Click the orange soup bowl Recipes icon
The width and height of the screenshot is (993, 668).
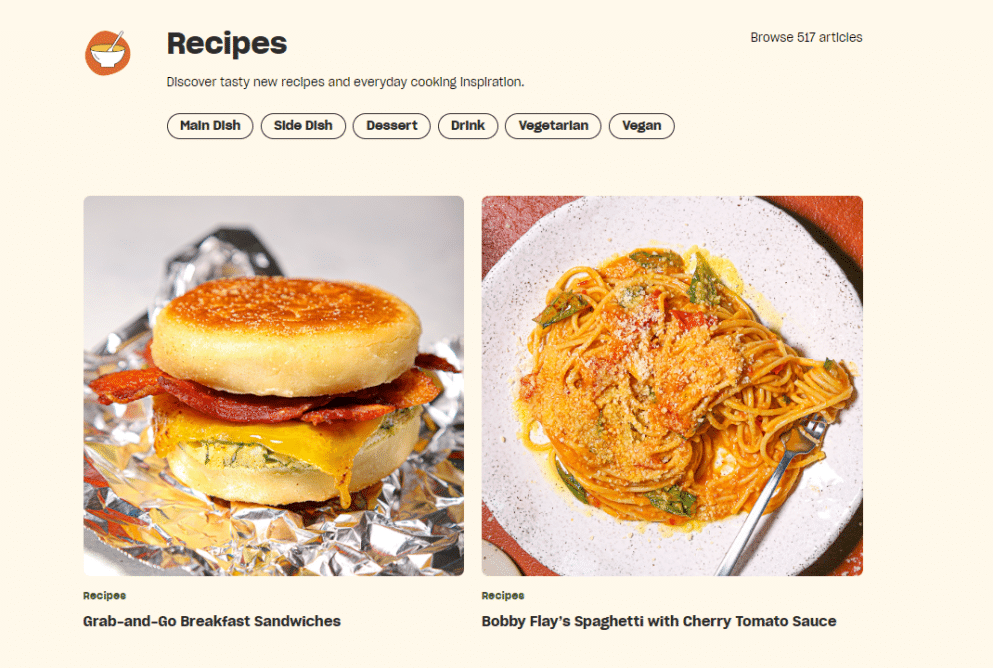click(x=108, y=53)
